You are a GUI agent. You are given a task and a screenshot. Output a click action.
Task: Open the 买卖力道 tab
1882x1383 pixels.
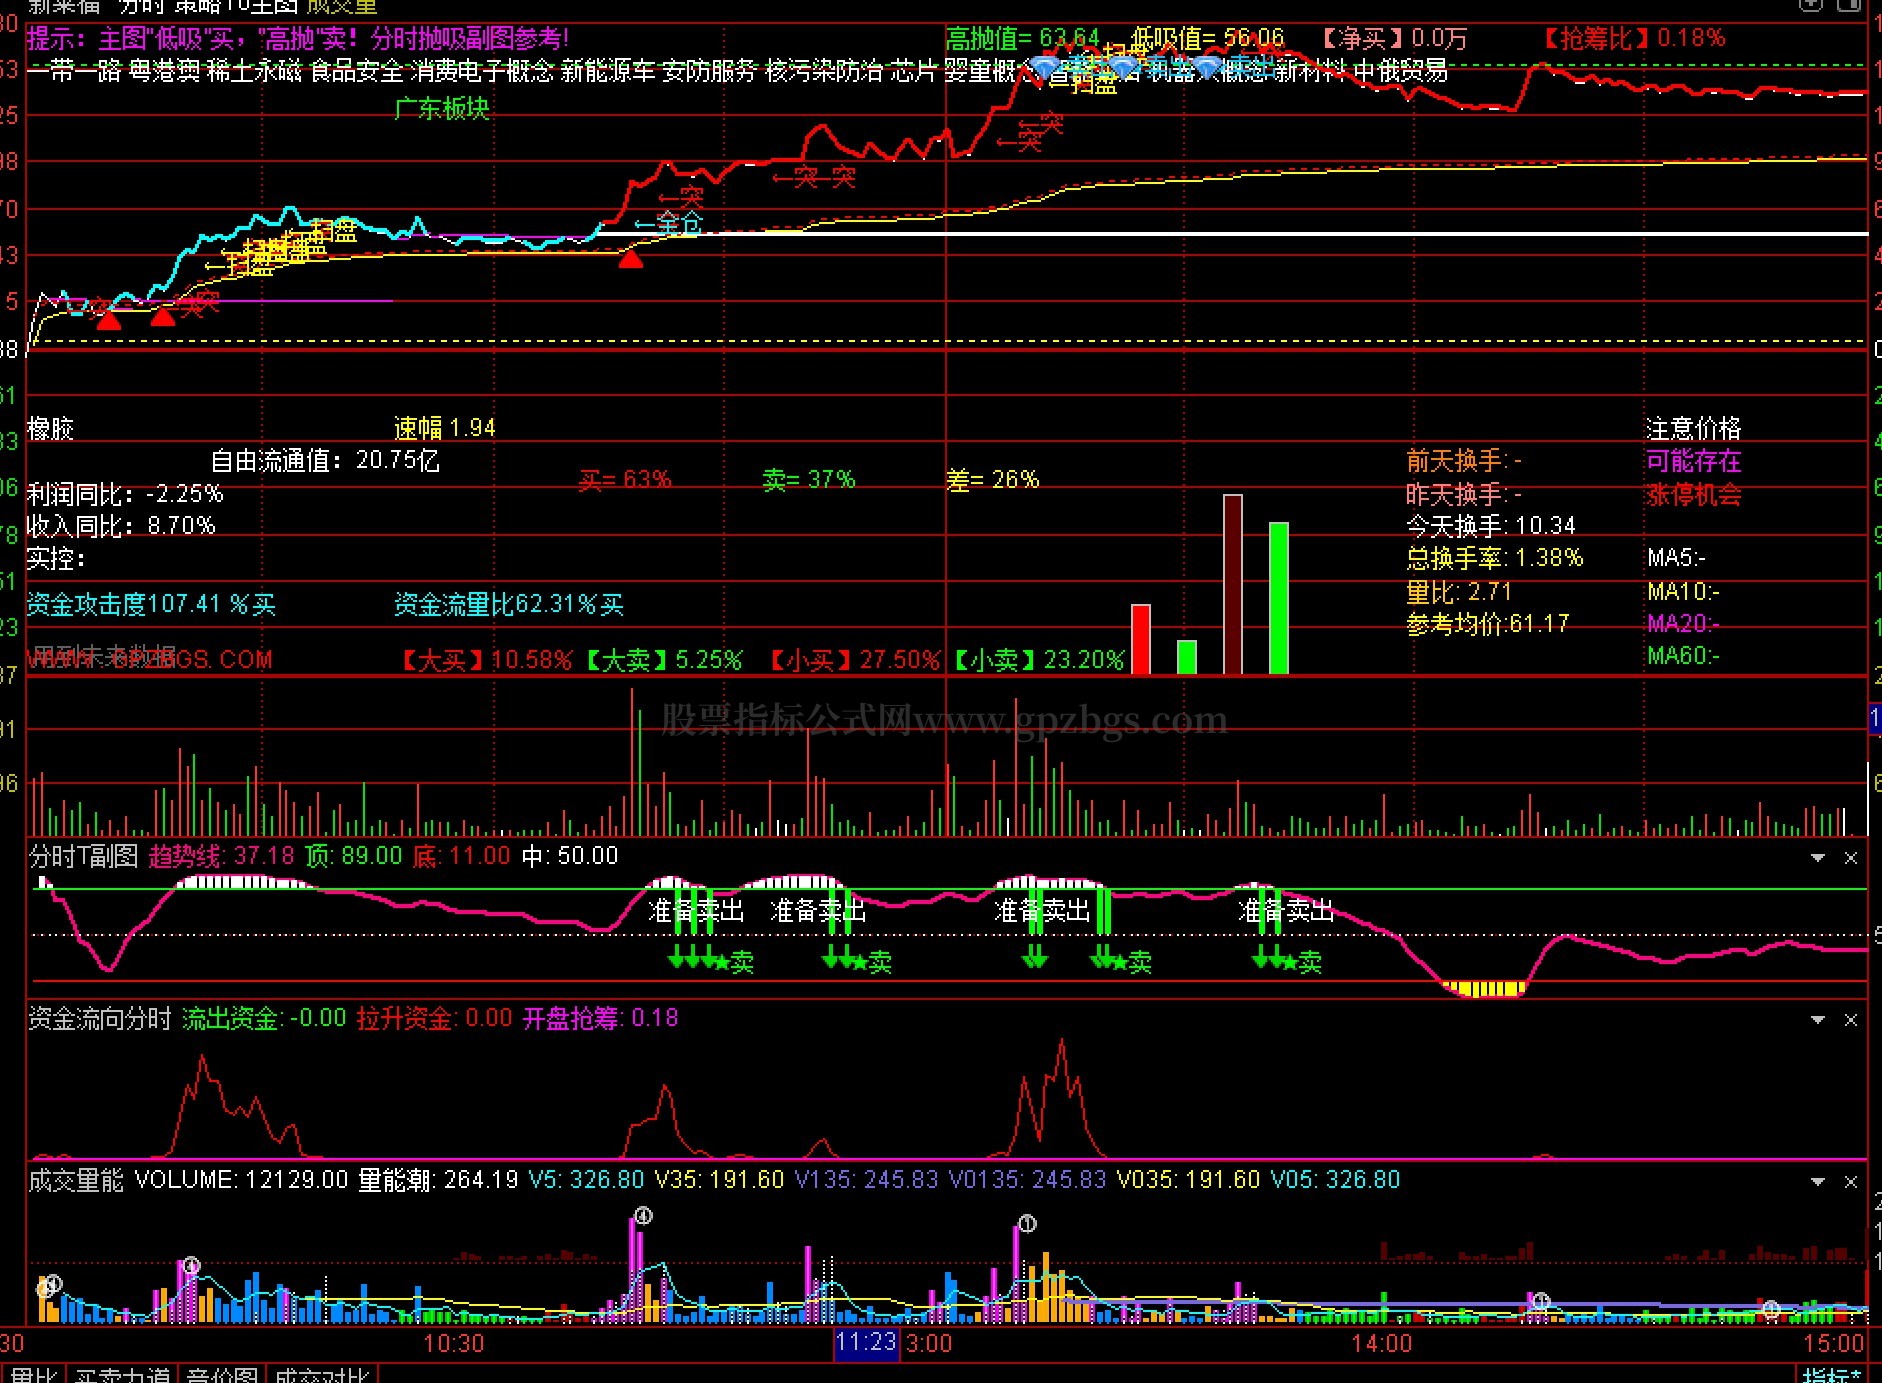[x=122, y=1374]
